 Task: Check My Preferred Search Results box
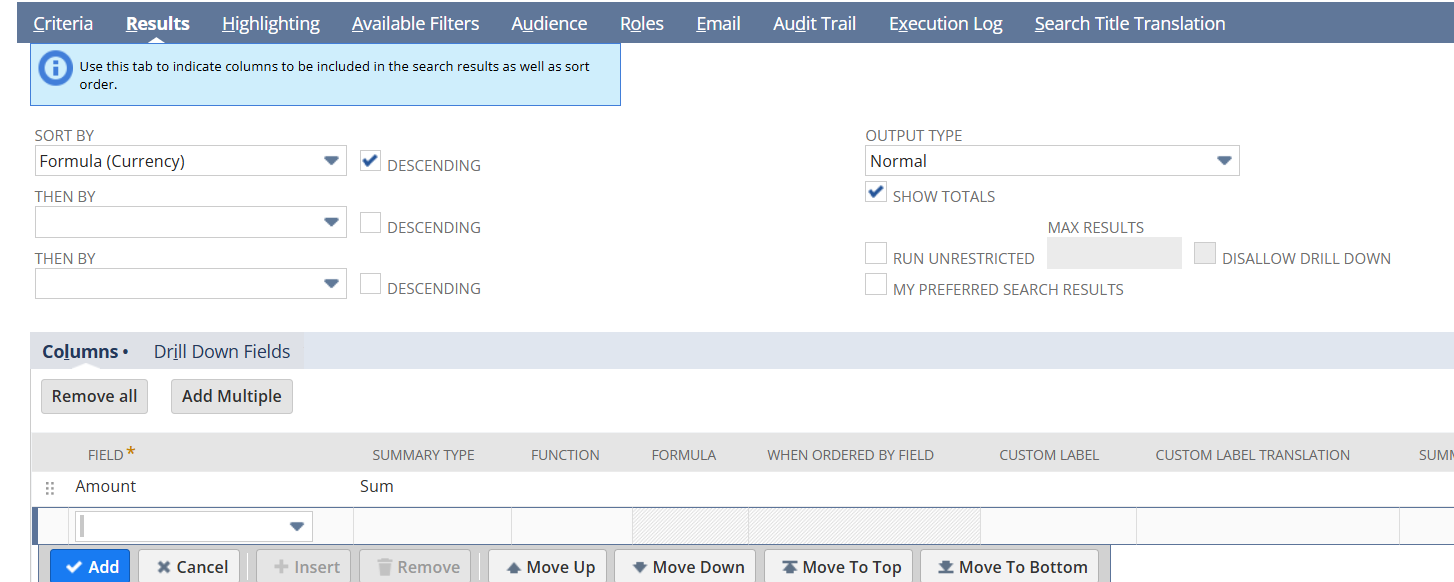(x=876, y=285)
